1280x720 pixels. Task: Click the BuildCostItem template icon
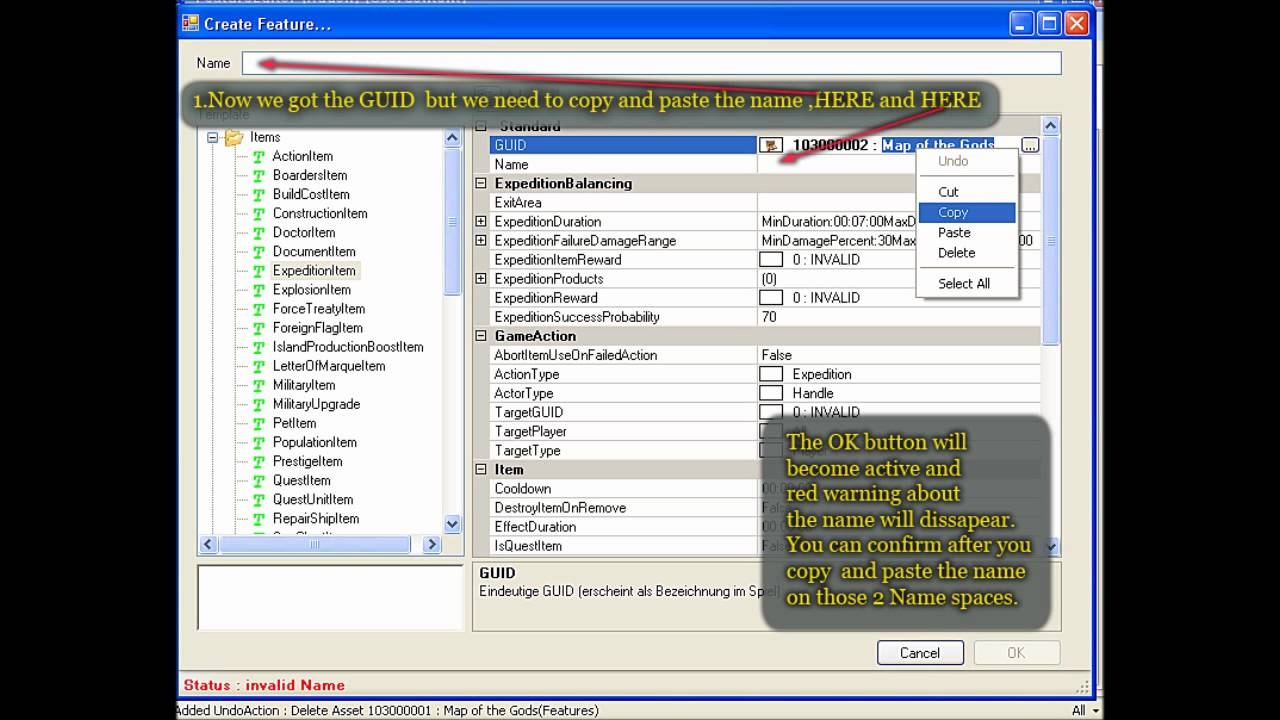[x=259, y=194]
